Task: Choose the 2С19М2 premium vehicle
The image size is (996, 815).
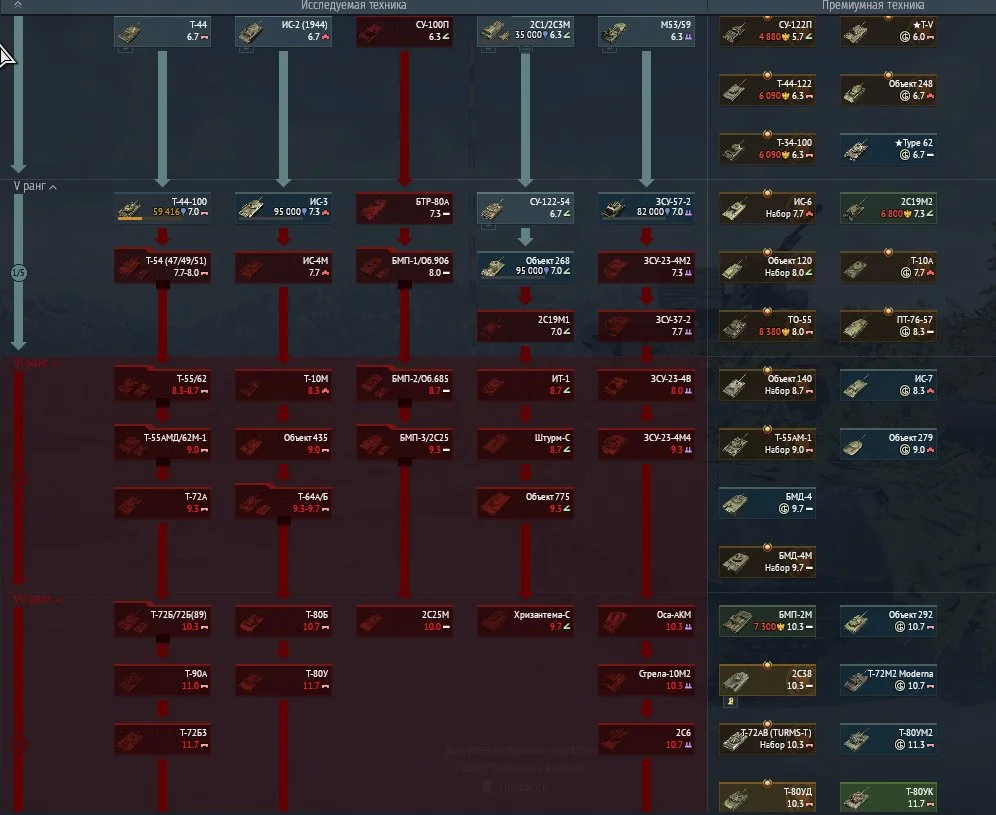Action: (x=887, y=207)
